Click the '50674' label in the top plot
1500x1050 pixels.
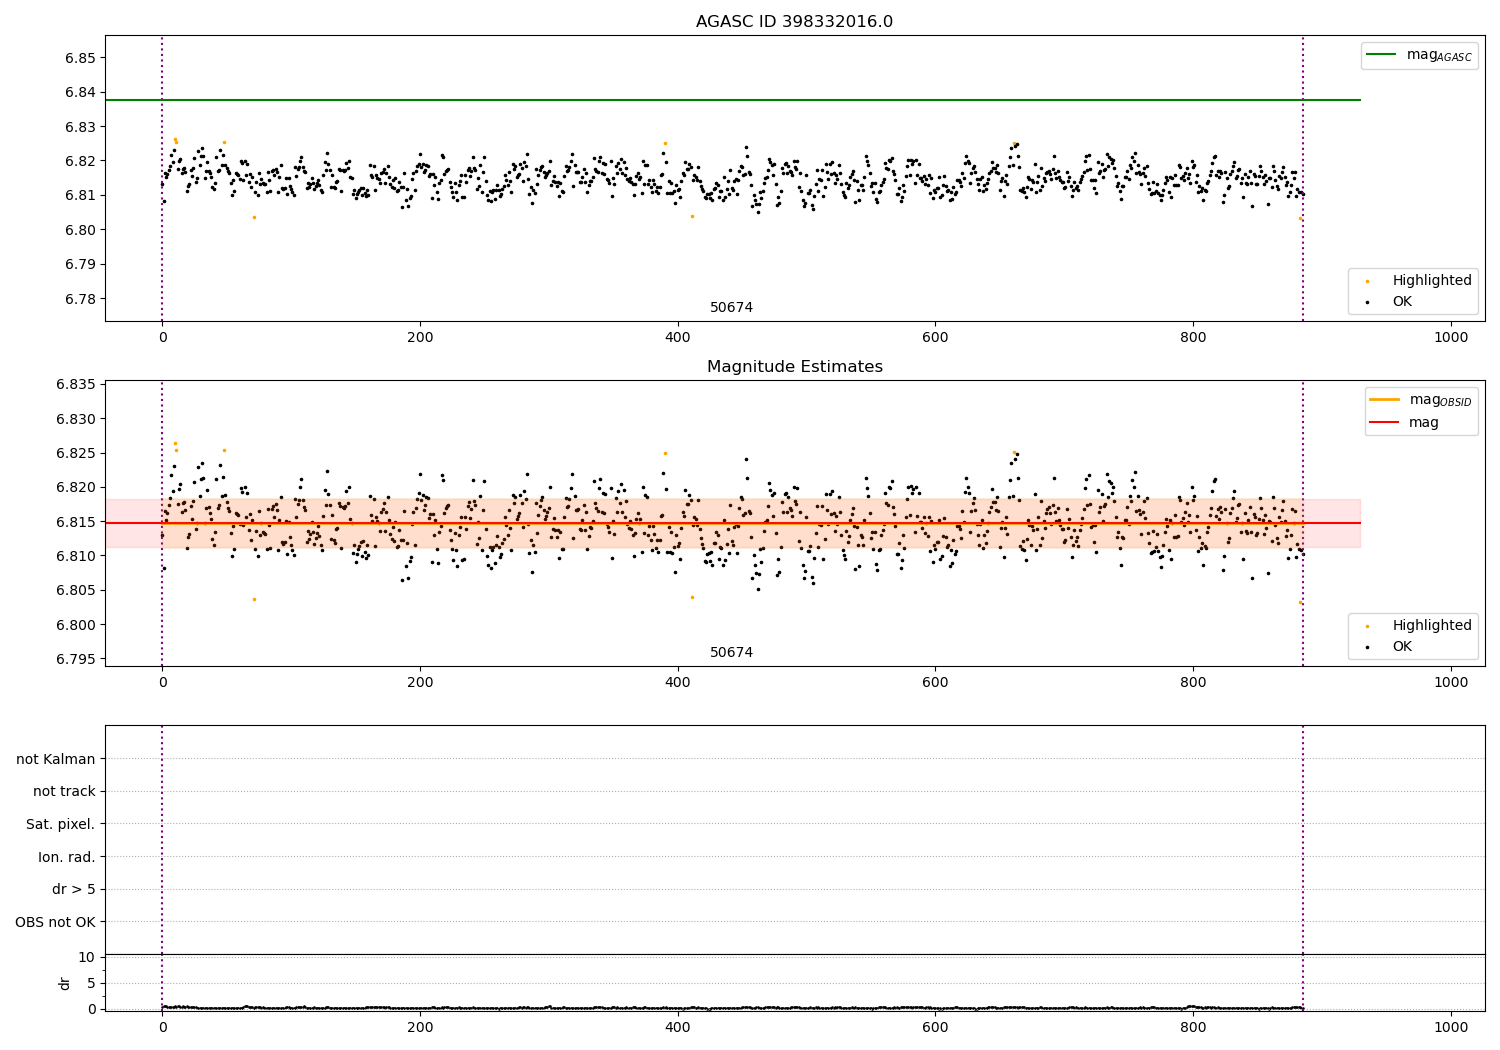pos(731,308)
